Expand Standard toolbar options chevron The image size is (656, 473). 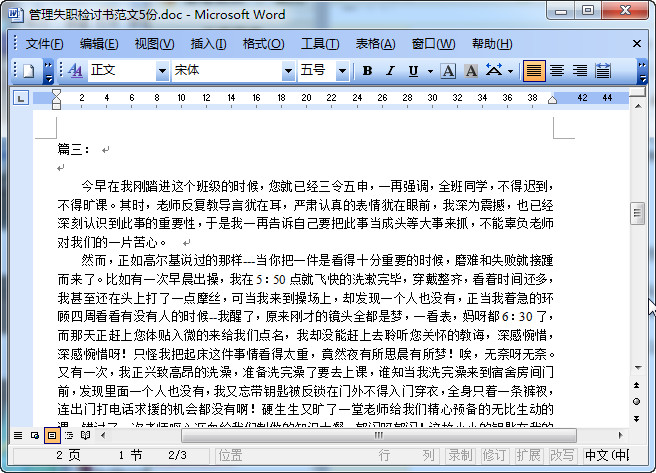point(49,71)
